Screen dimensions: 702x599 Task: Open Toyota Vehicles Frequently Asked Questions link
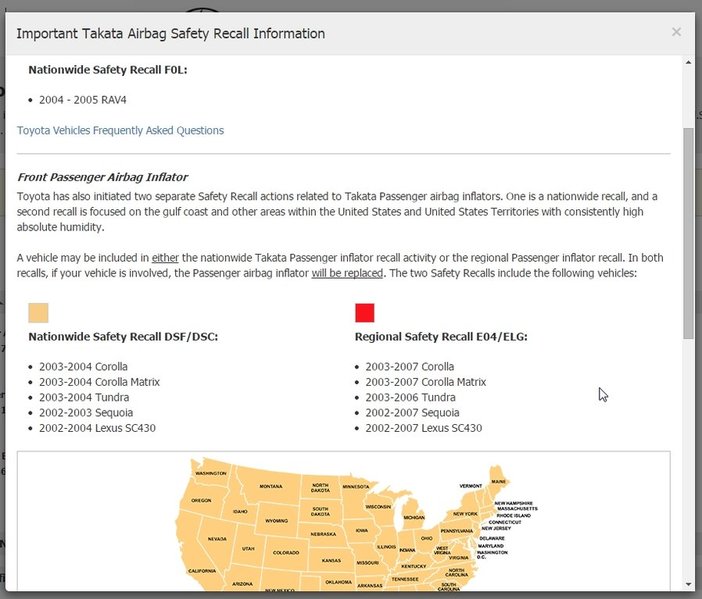point(120,130)
